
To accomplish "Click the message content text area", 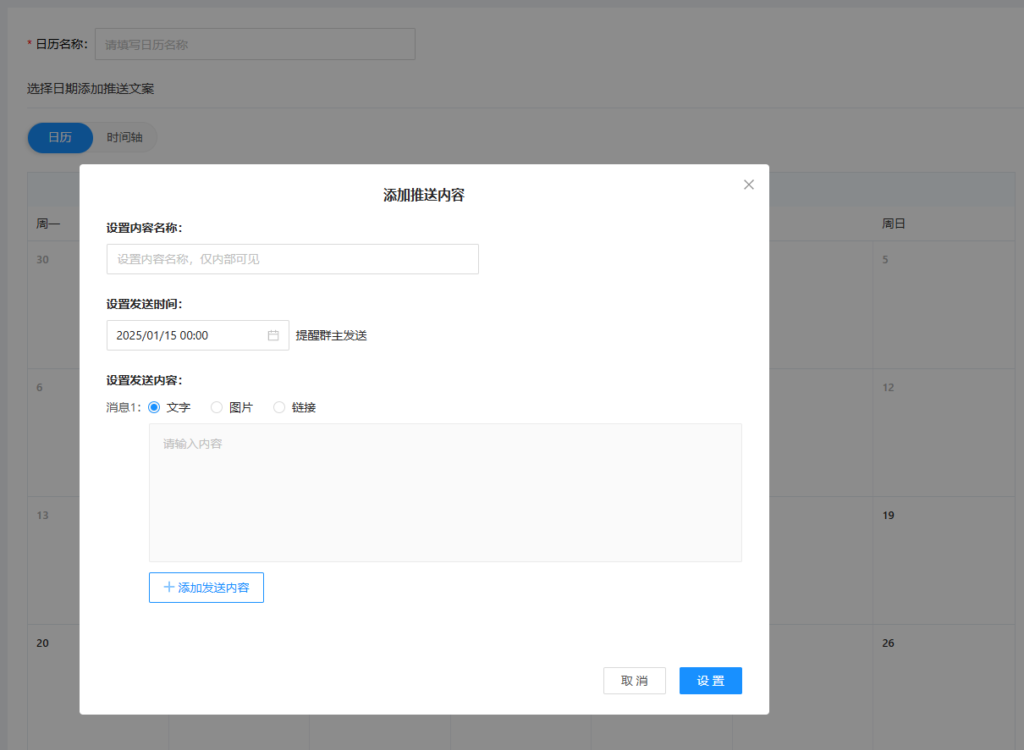I will [445, 492].
